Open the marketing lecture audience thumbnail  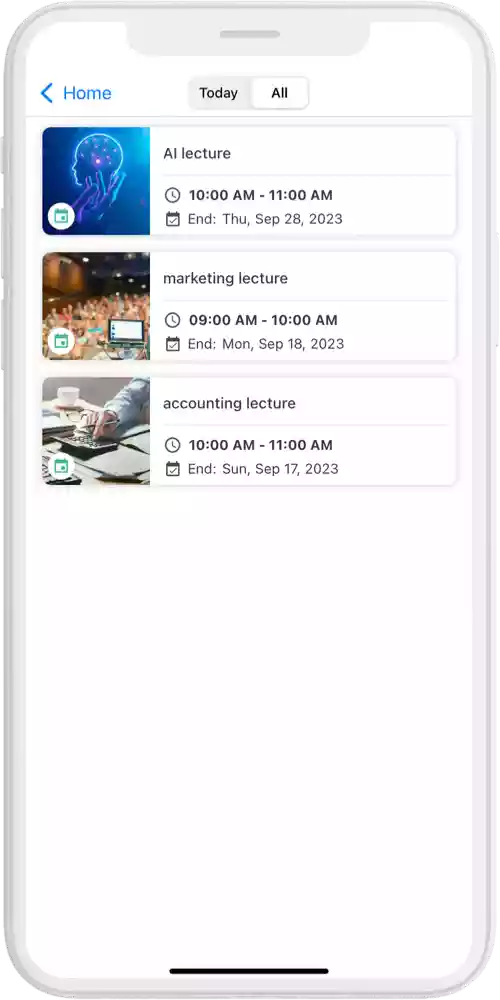tap(96, 306)
